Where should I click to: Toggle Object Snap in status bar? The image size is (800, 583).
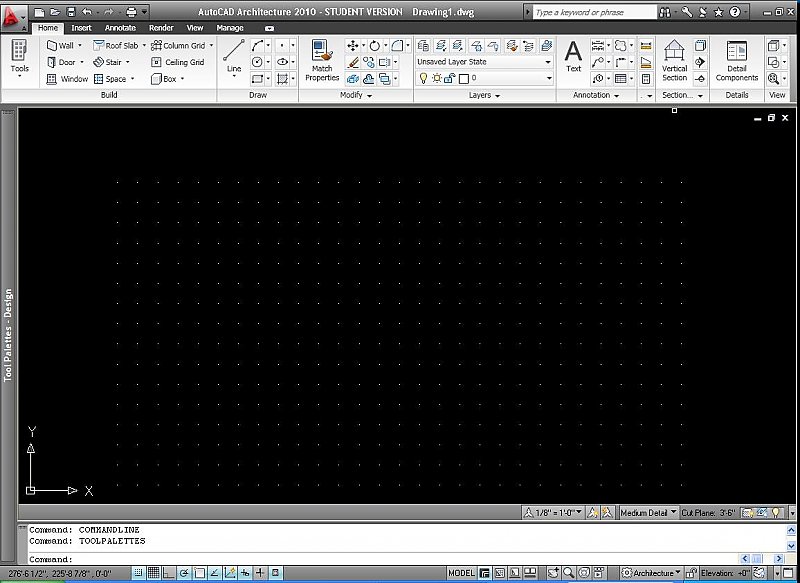(199, 572)
